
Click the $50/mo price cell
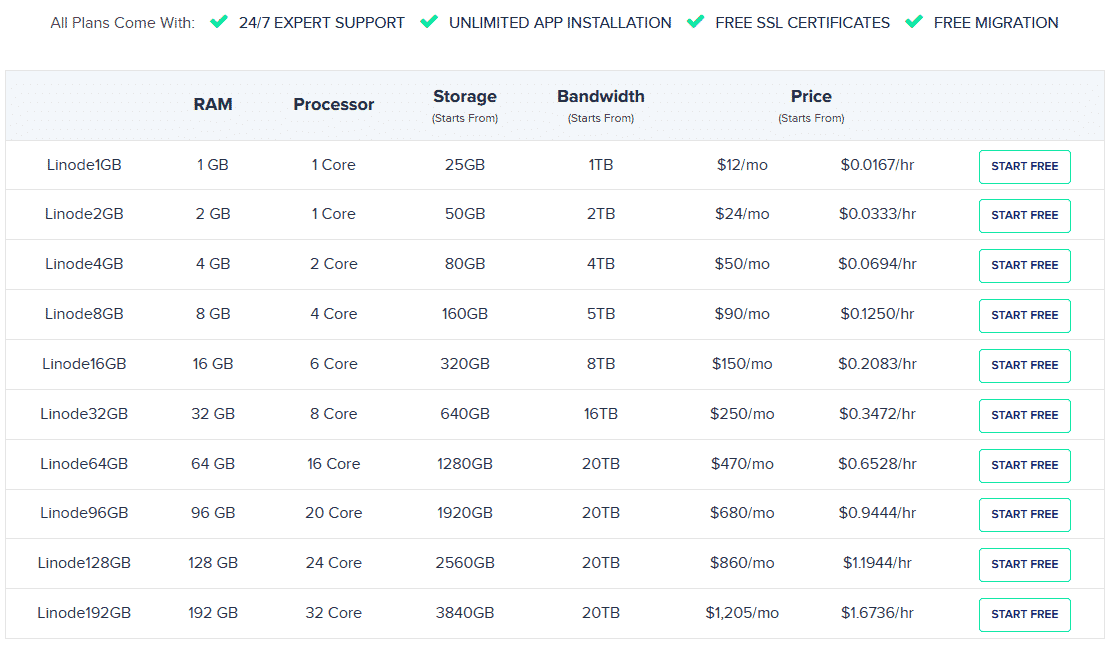click(742, 264)
